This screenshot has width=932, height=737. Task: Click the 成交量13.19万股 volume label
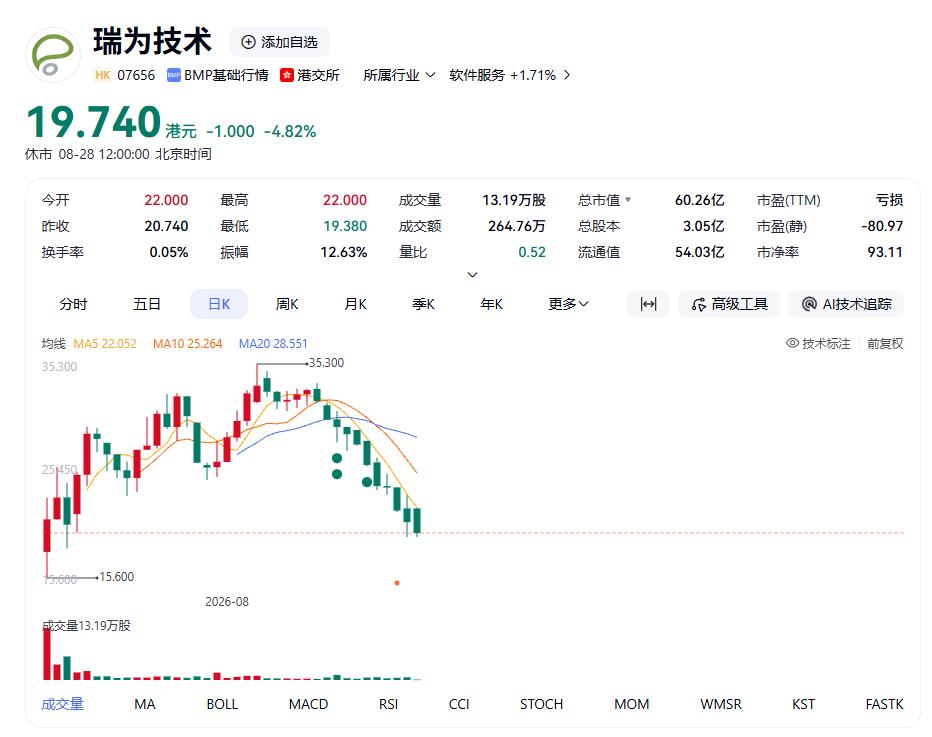point(87,625)
